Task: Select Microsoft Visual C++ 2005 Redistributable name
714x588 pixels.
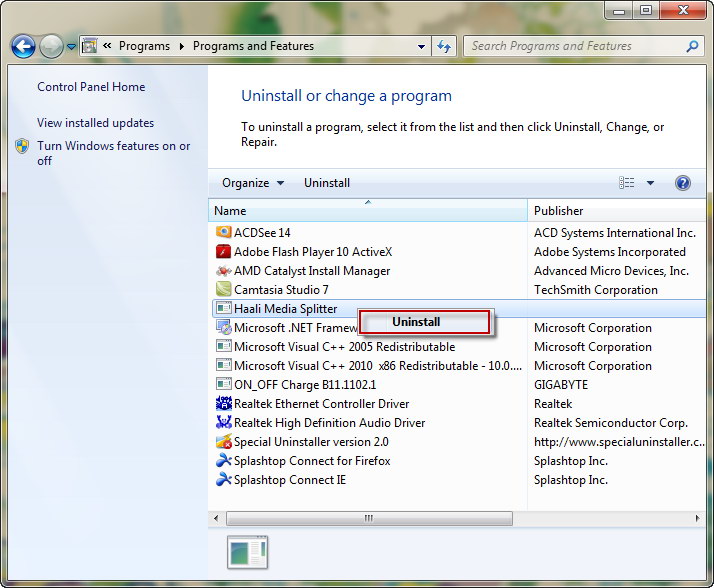Action: [x=345, y=347]
